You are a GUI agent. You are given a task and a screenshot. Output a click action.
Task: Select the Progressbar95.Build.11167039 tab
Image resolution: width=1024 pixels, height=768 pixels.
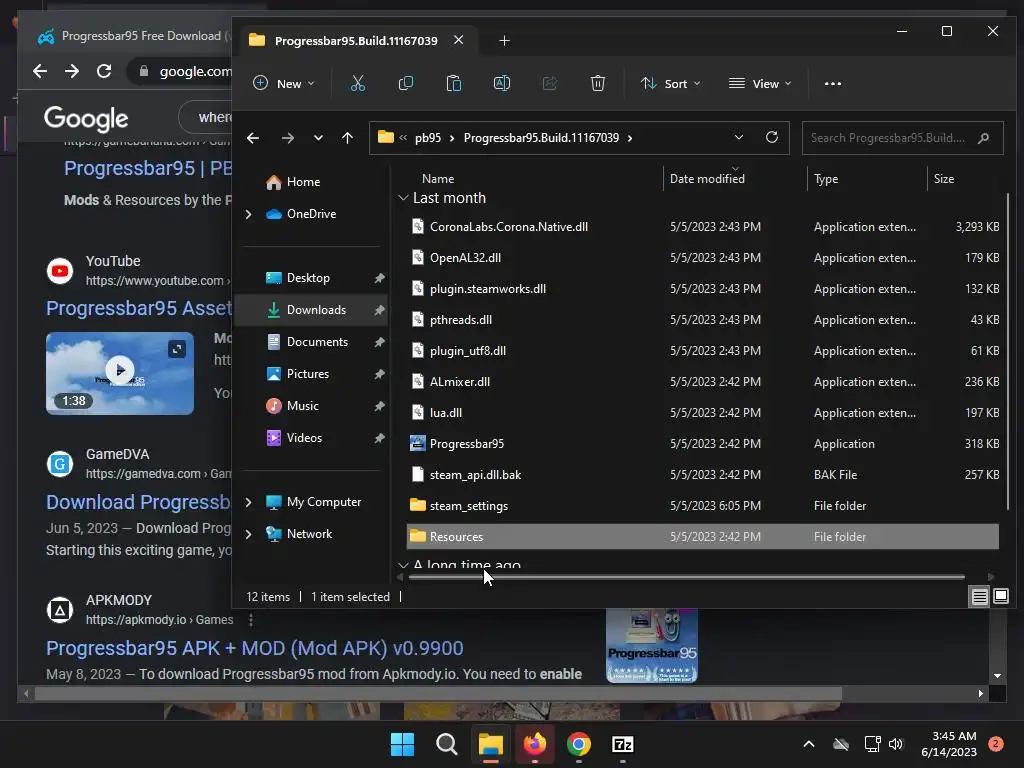tap(355, 40)
